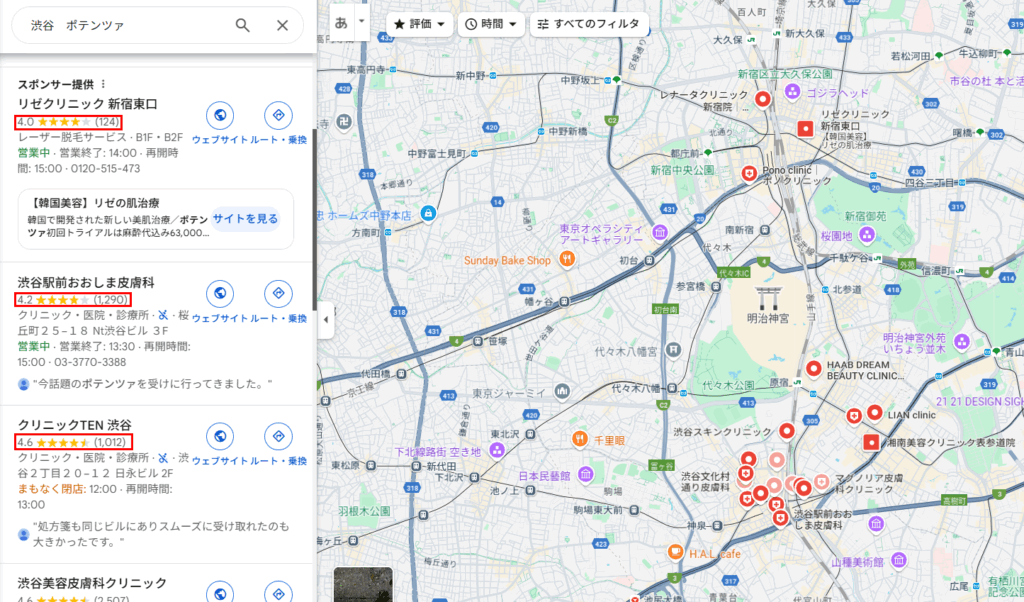Click the 千里眼 restaurant marker

(x=579, y=439)
